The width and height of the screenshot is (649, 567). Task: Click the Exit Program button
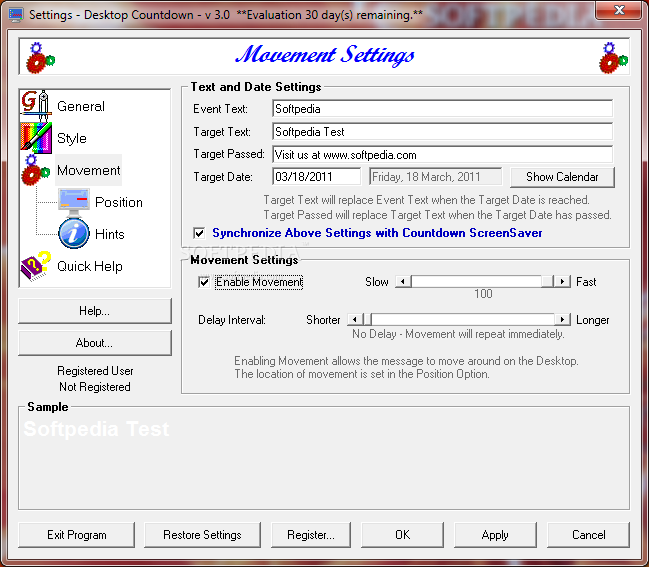click(x=77, y=535)
